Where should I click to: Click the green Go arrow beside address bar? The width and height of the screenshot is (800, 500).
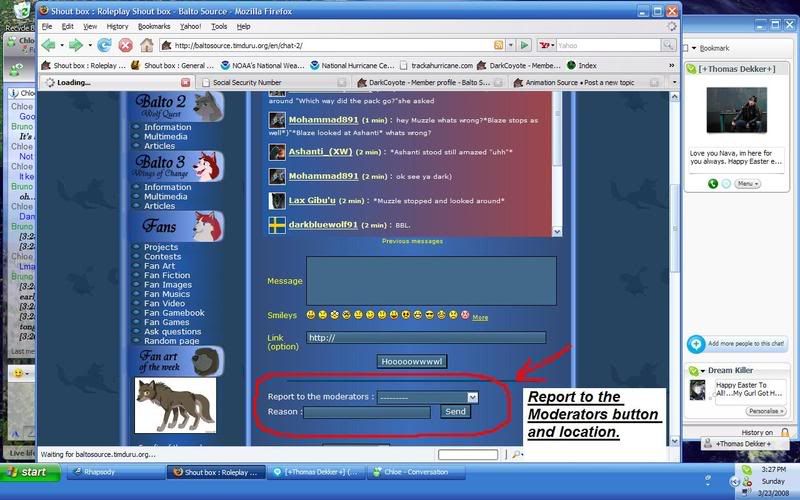(524, 45)
